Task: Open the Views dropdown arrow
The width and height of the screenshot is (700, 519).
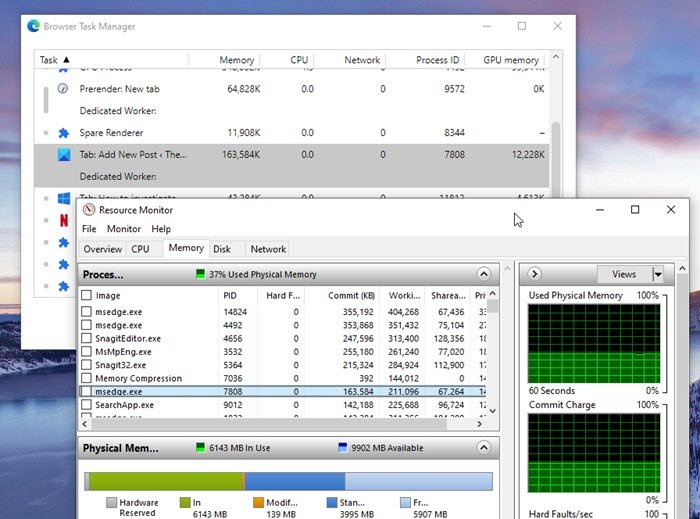Action: coord(657,274)
